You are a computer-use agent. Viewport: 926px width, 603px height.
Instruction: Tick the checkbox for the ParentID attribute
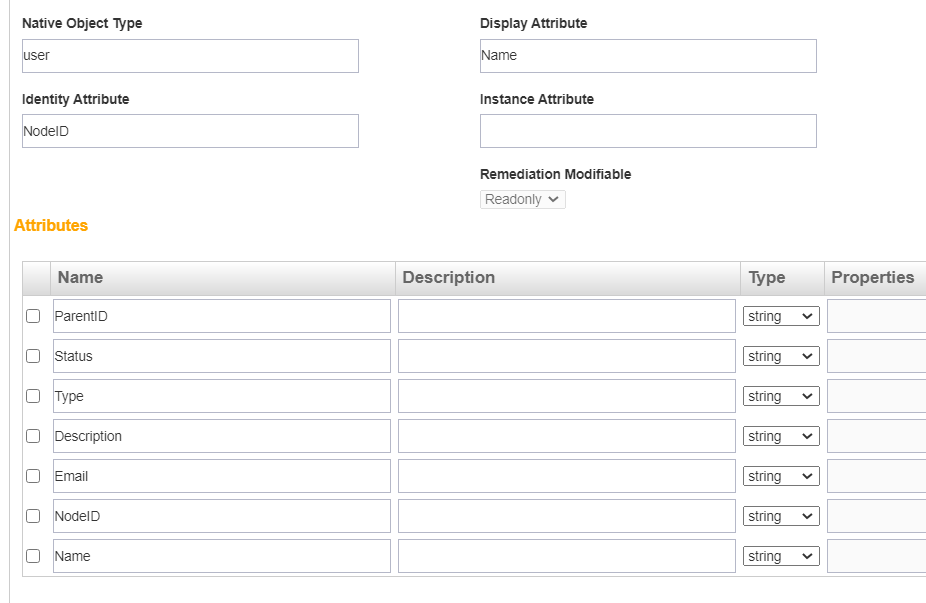click(x=33, y=316)
